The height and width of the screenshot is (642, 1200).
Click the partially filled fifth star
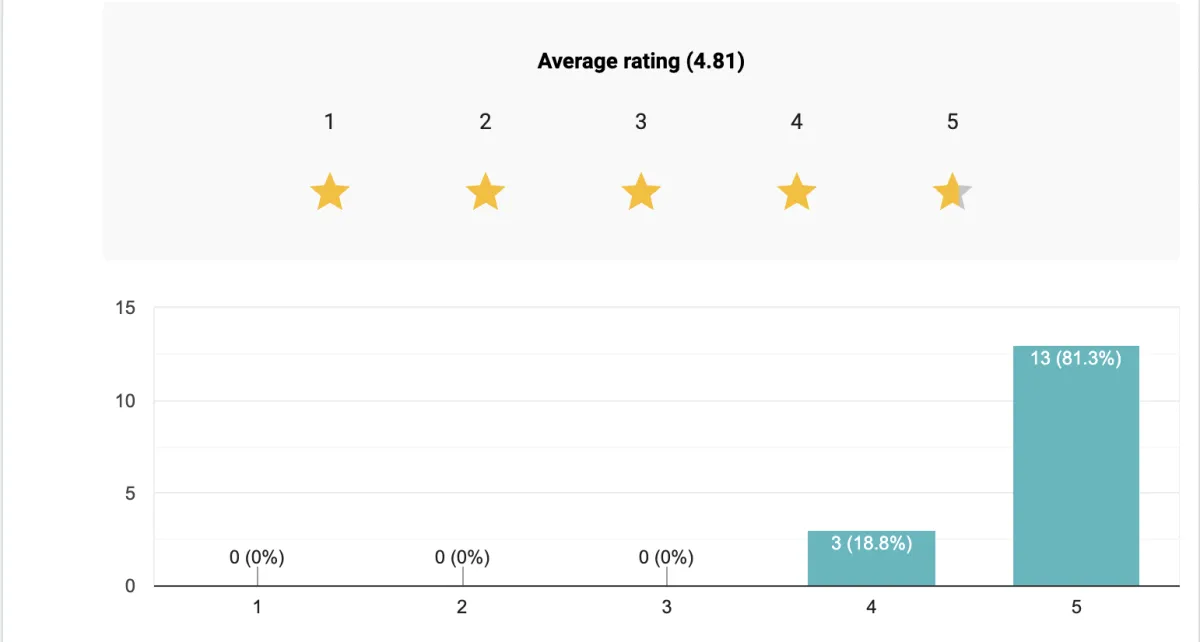(x=952, y=191)
